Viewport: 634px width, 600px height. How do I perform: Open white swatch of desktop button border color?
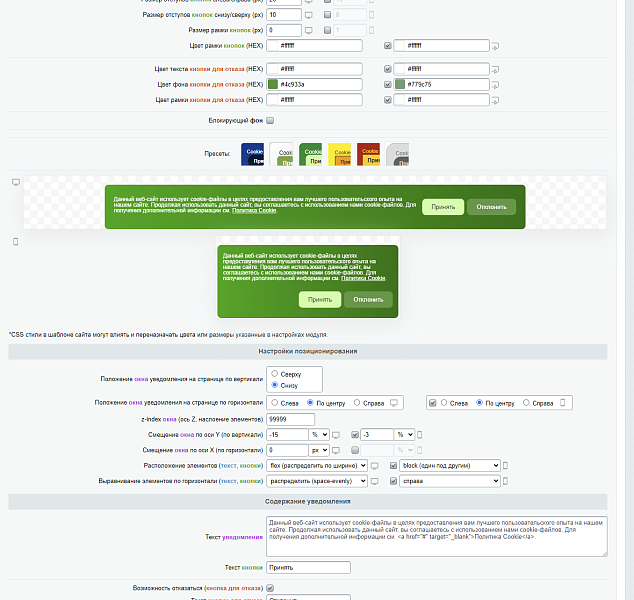click(x=273, y=46)
